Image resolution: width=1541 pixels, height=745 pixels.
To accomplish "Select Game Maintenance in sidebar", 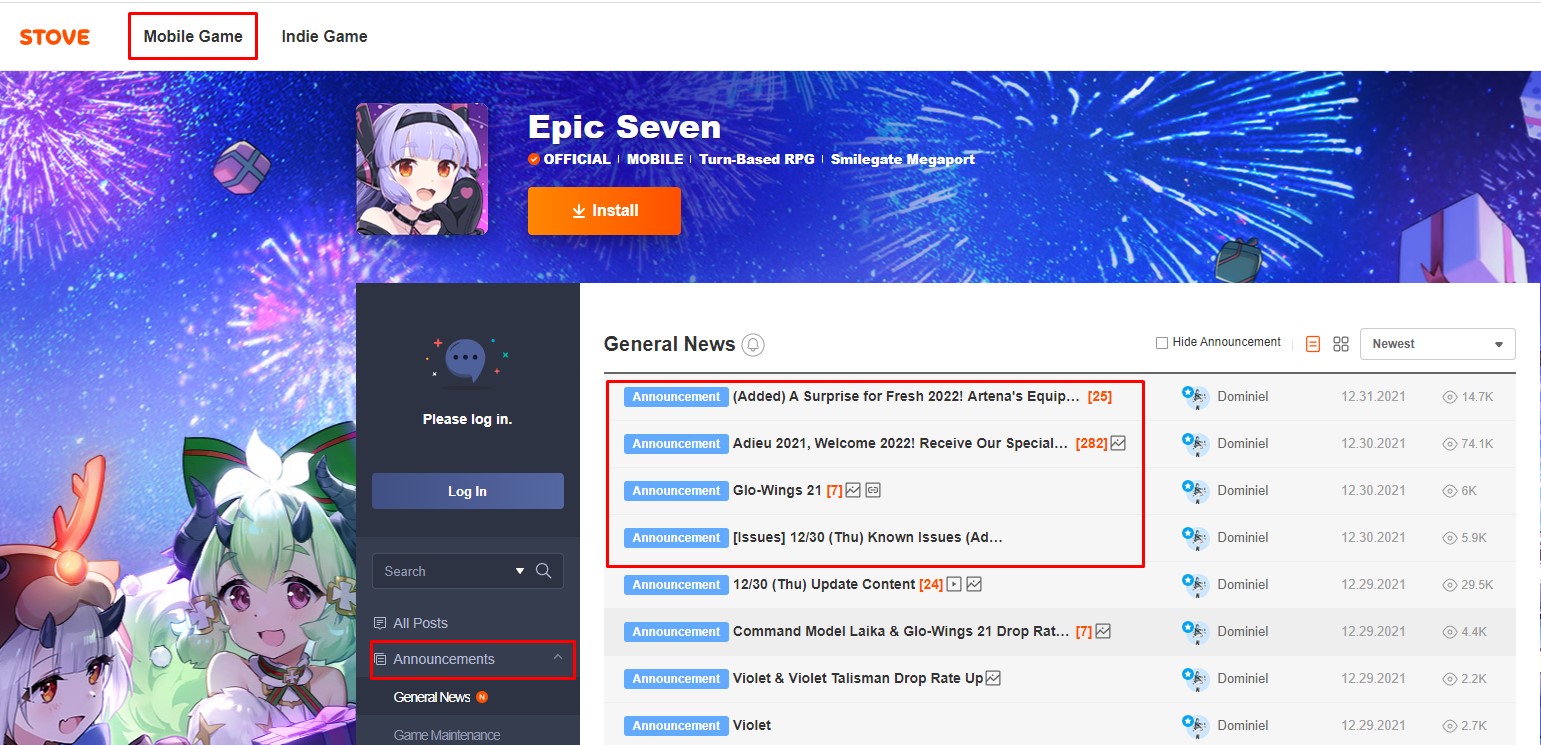I will 446,735.
